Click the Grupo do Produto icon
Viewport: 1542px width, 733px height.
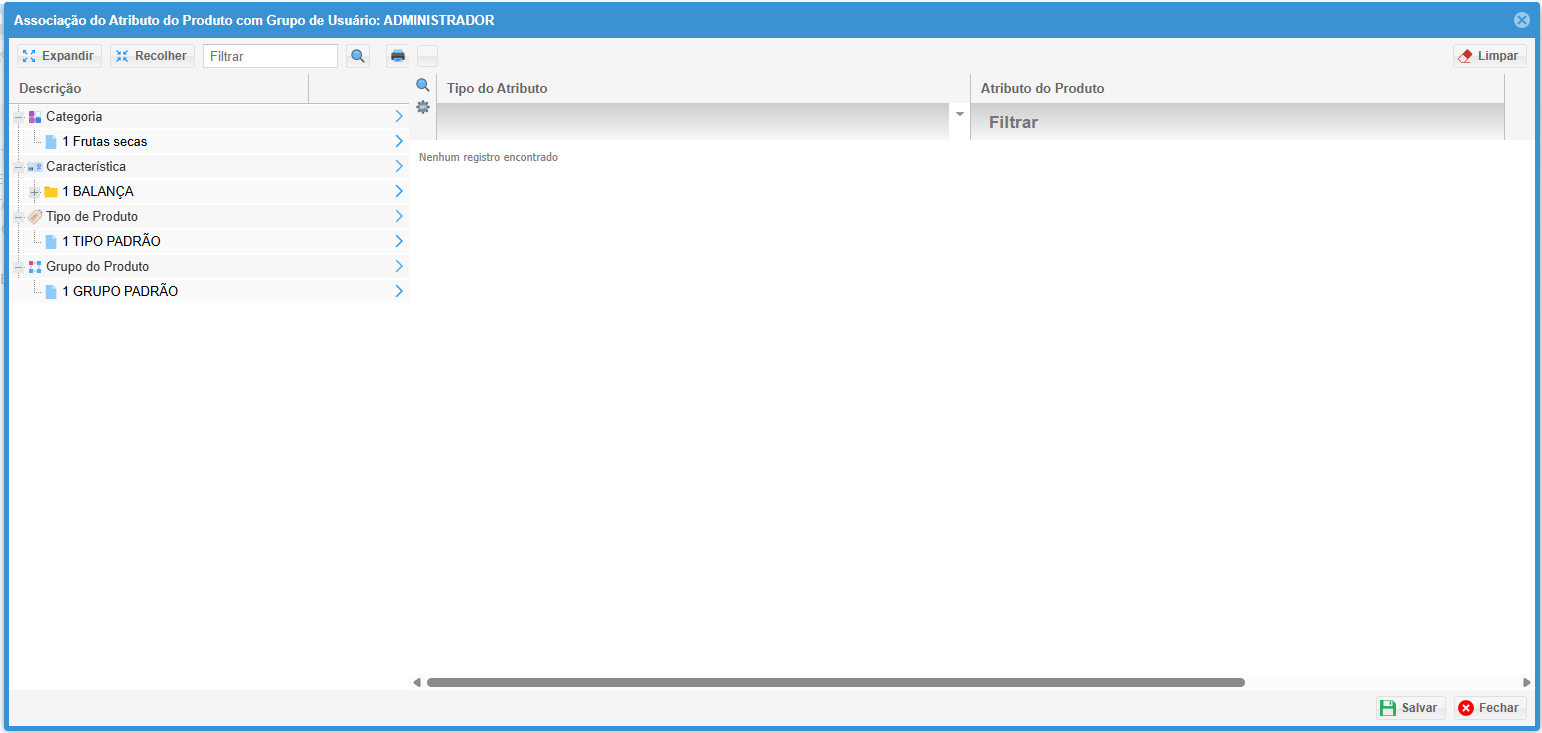(x=35, y=267)
